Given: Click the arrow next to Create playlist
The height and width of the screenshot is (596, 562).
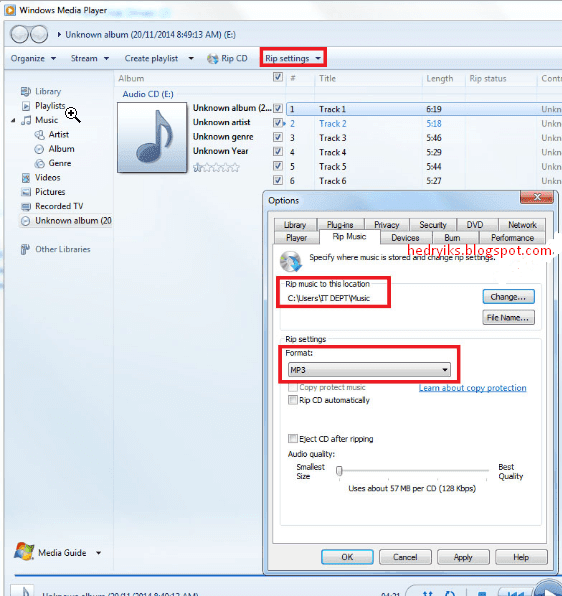Looking at the screenshot, I should 191,59.
